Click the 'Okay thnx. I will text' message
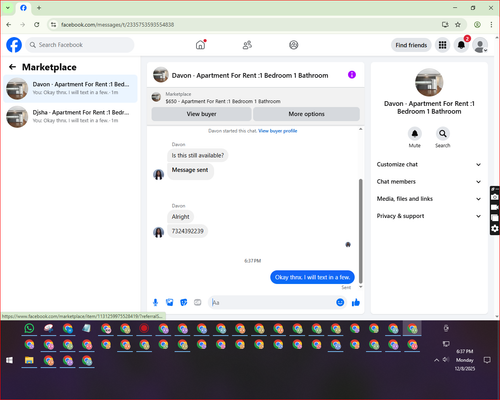The image size is (500, 400). (312, 277)
